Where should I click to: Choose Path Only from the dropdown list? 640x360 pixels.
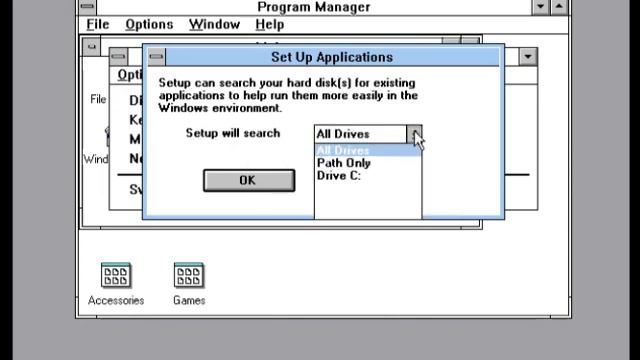[x=368, y=163]
